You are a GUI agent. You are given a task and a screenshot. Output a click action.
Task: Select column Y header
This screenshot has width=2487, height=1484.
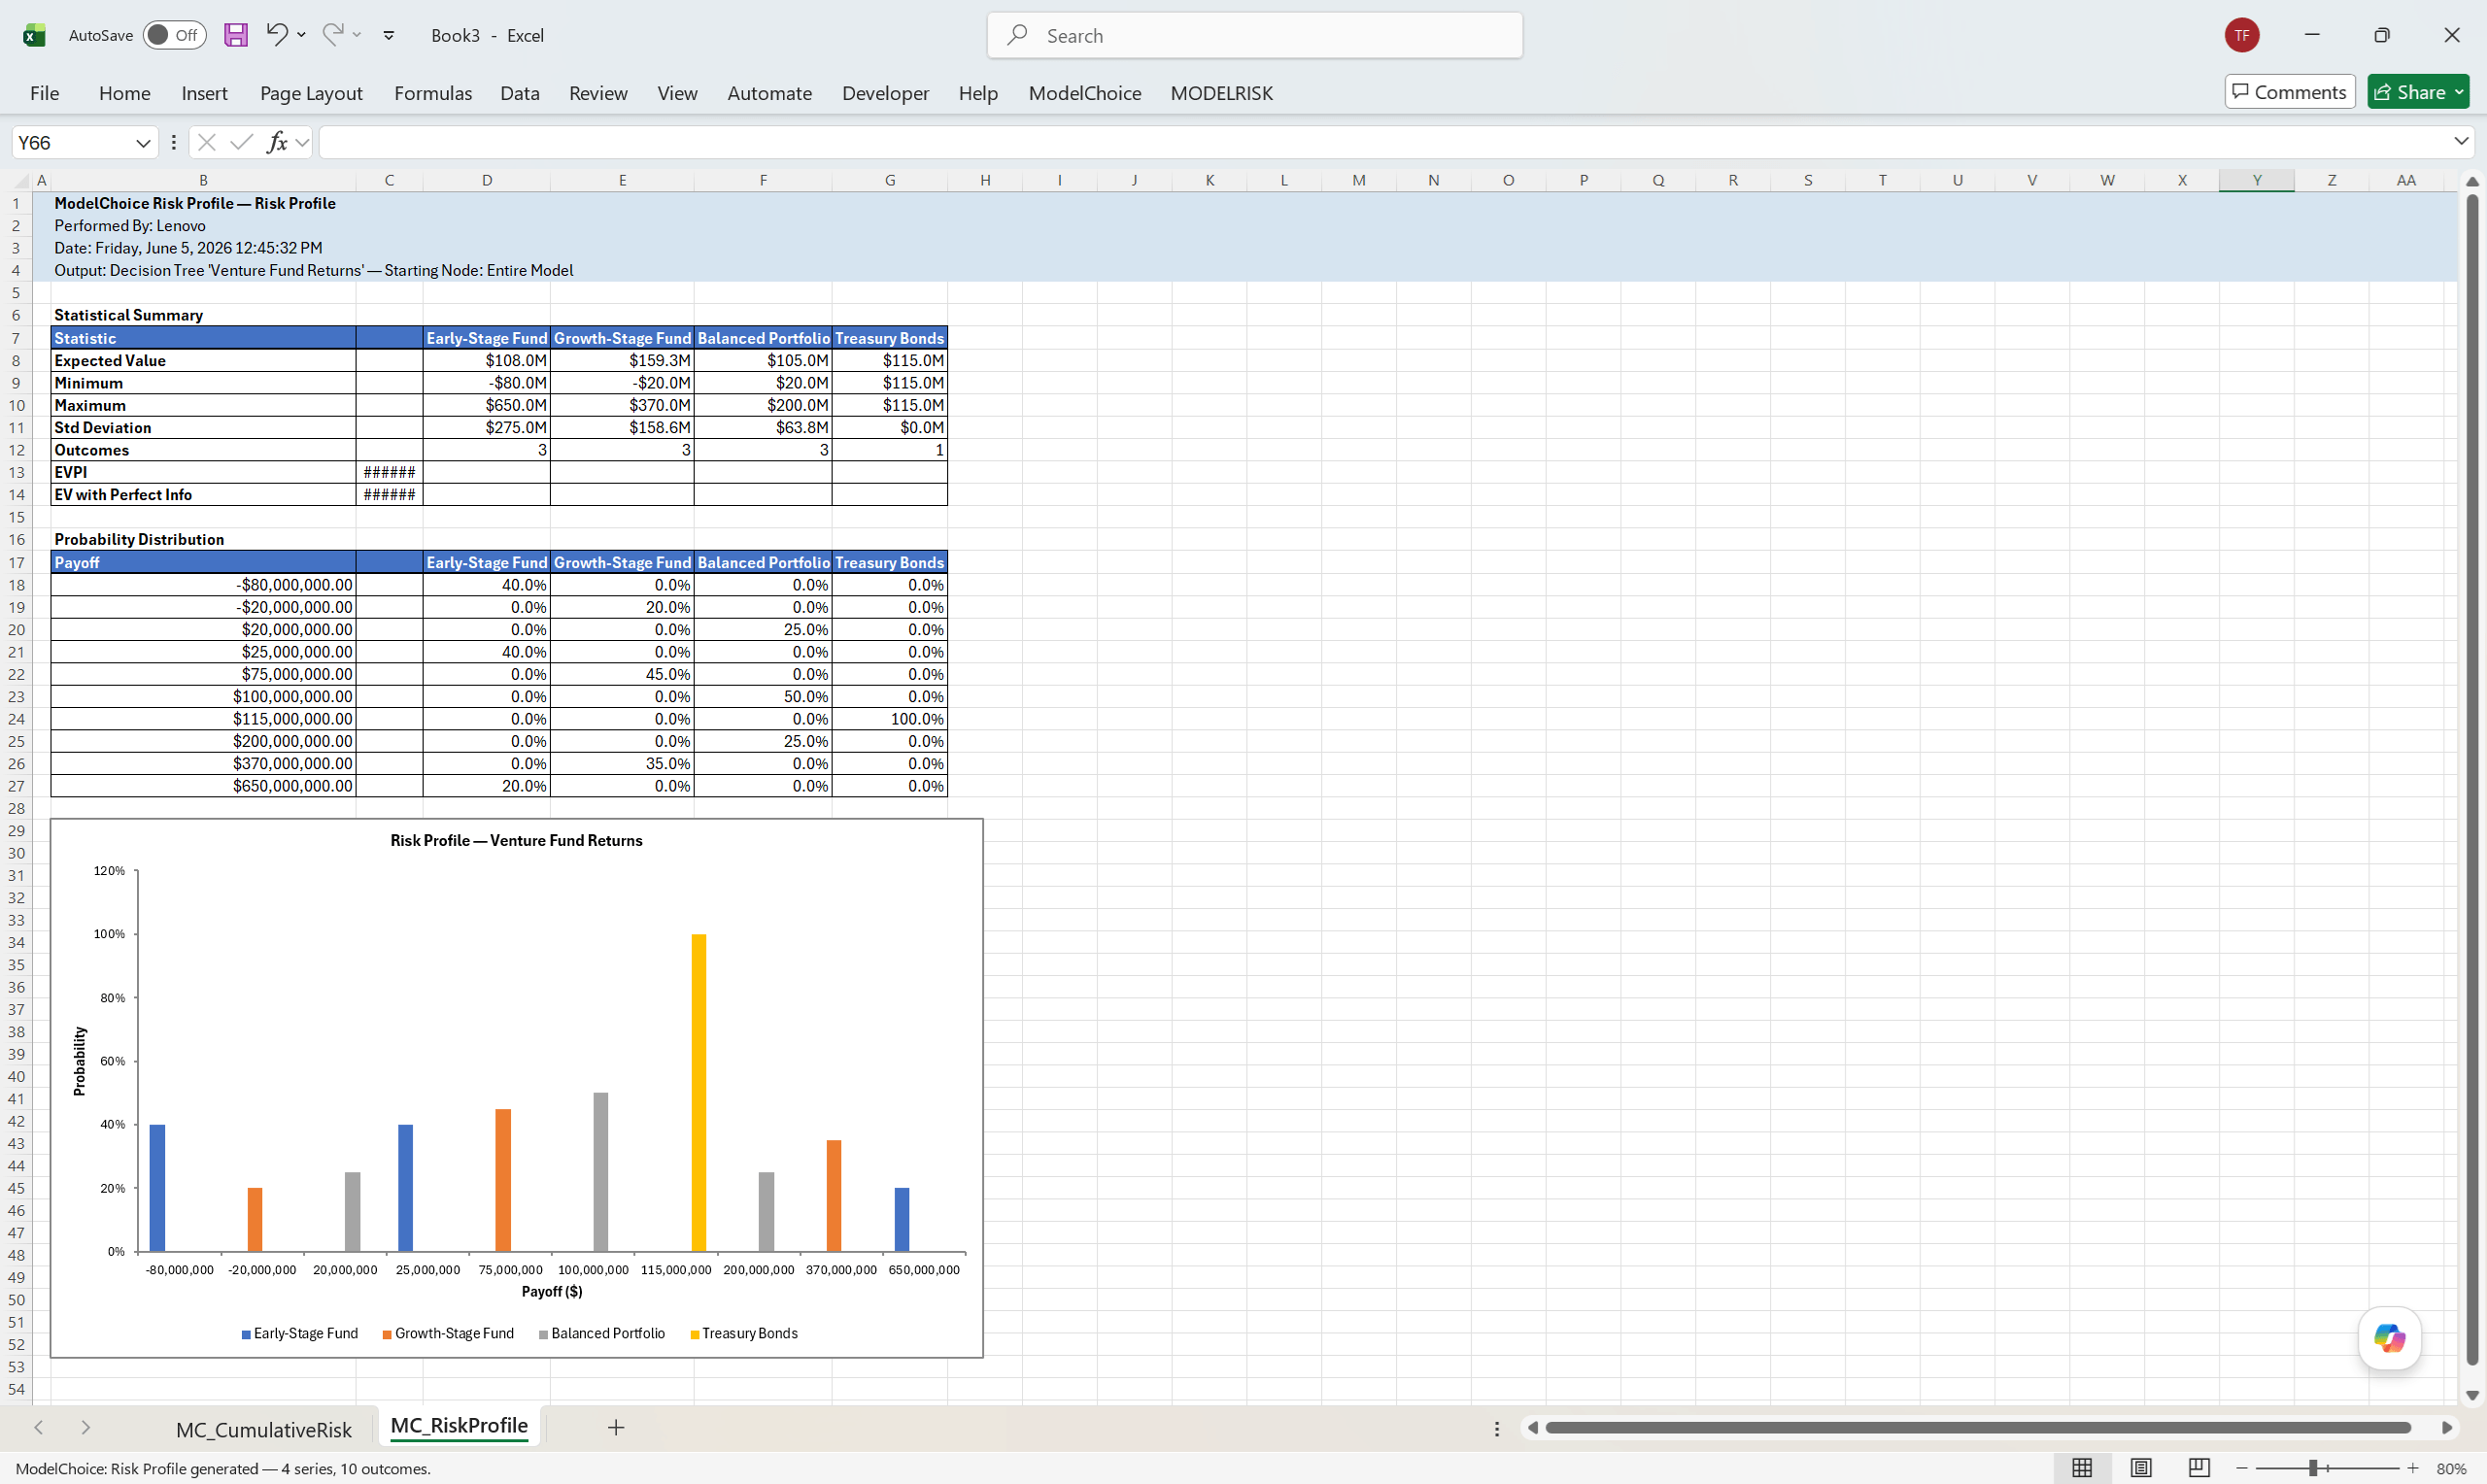click(x=2256, y=180)
